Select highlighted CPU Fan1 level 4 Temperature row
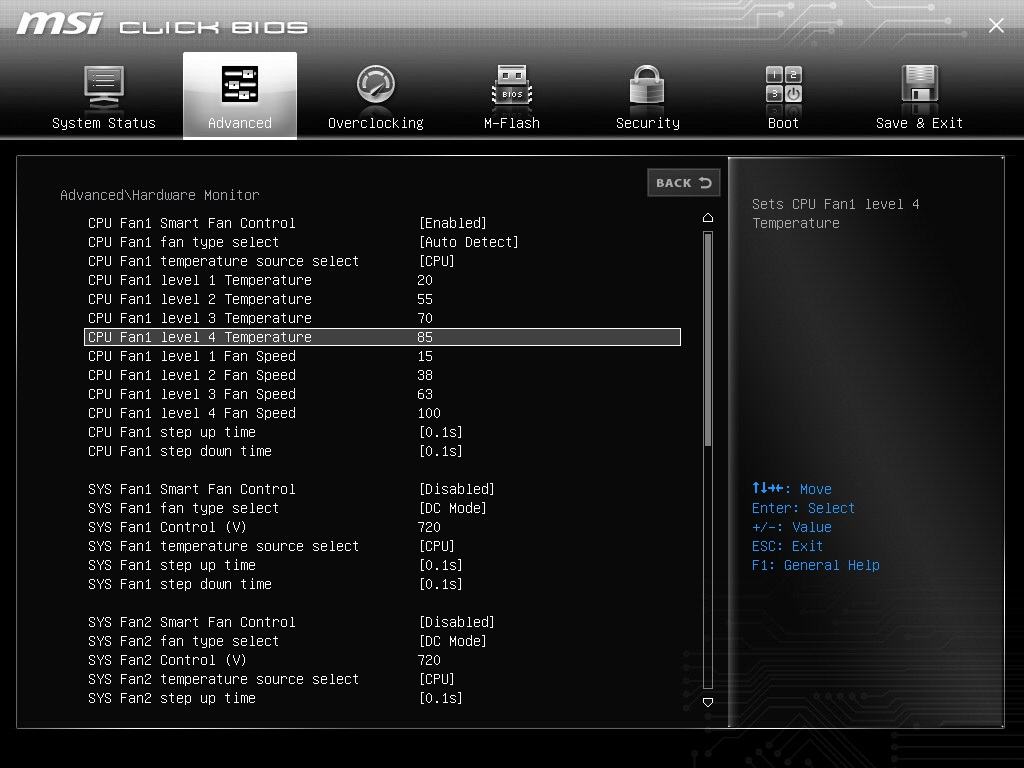Image resolution: width=1024 pixels, height=768 pixels. tap(383, 337)
